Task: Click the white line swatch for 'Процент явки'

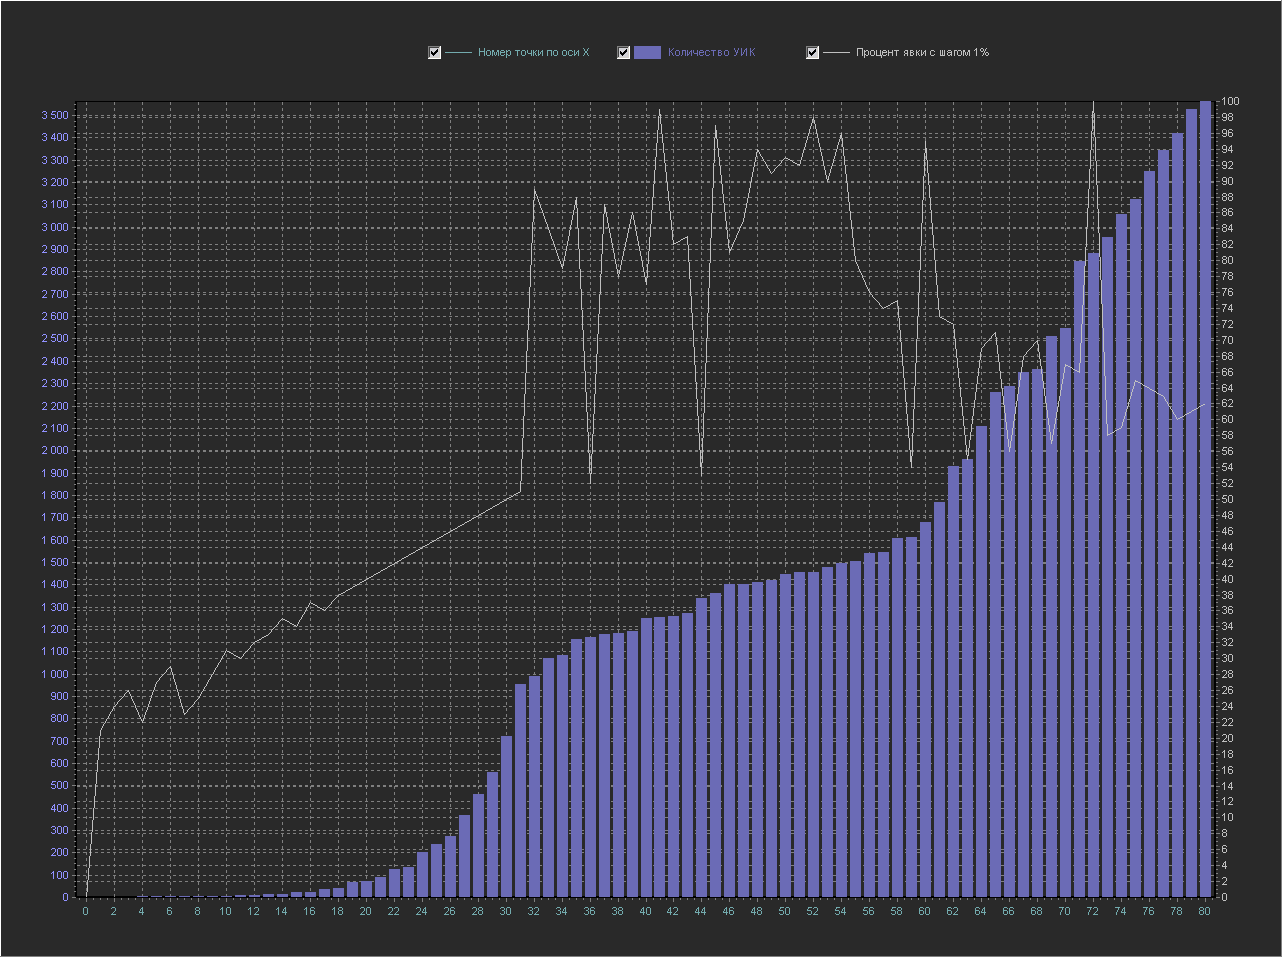Action: point(836,53)
